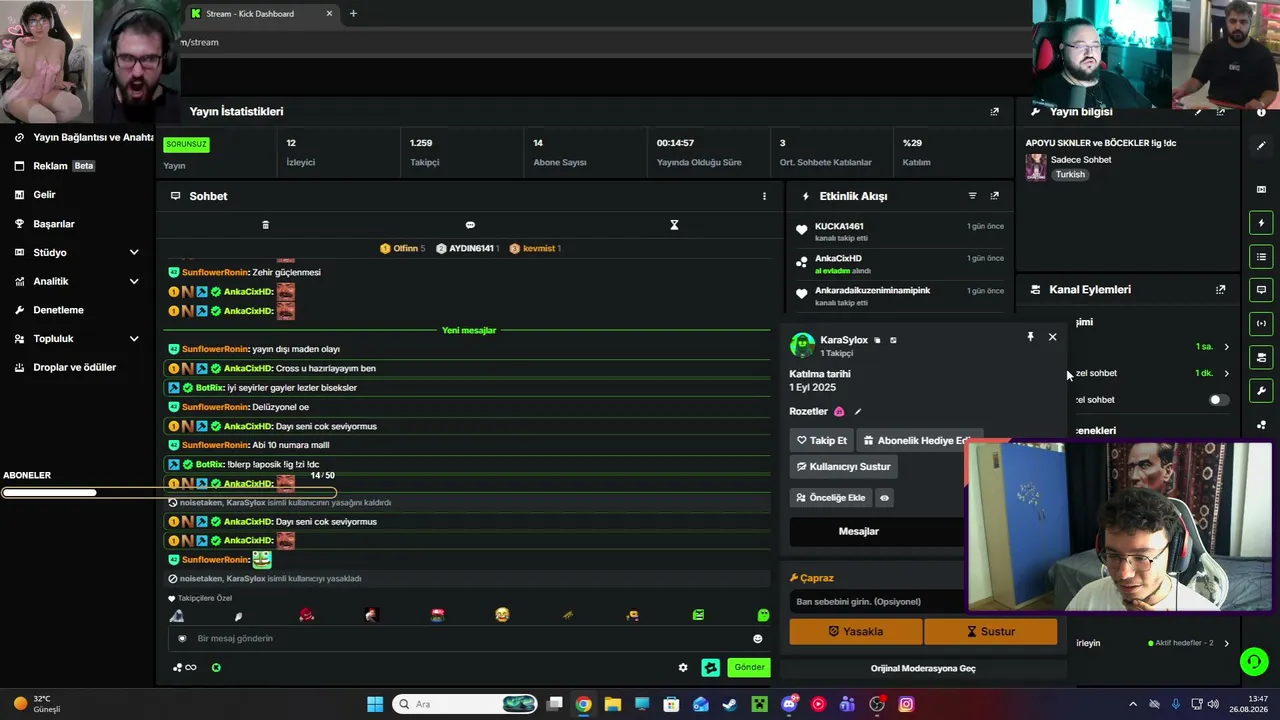
Task: Click the ban reason input field
Action: [x=876, y=601]
